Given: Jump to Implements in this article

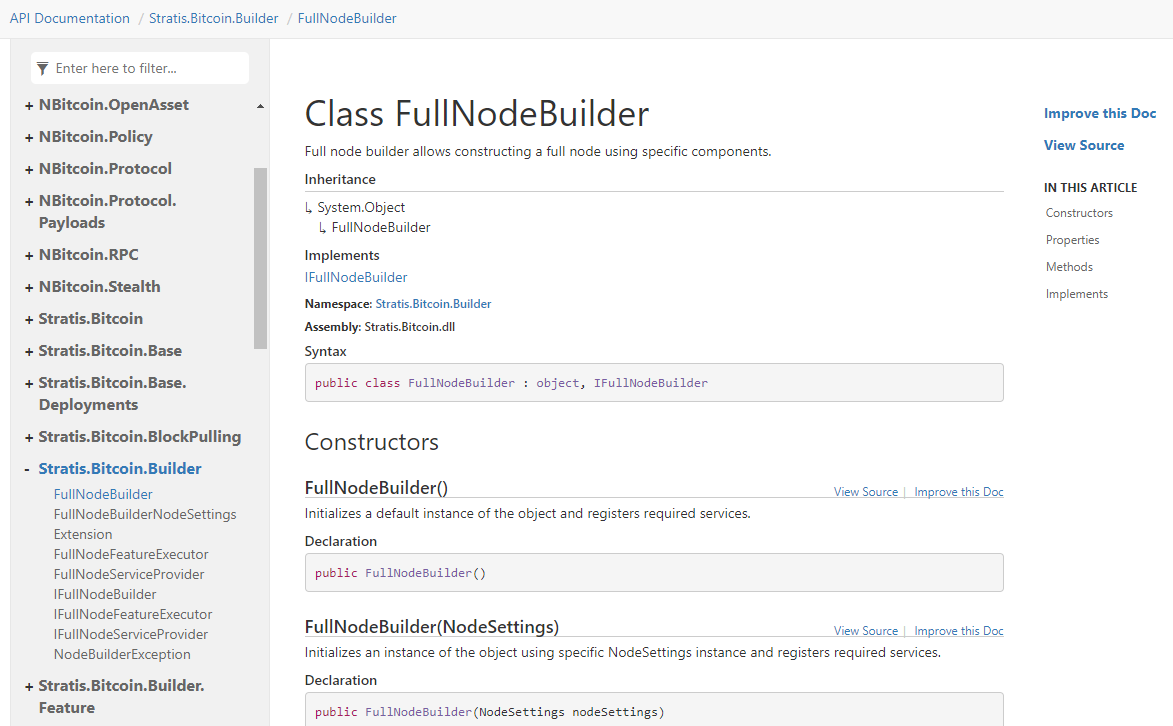Looking at the screenshot, I should [1076, 294].
